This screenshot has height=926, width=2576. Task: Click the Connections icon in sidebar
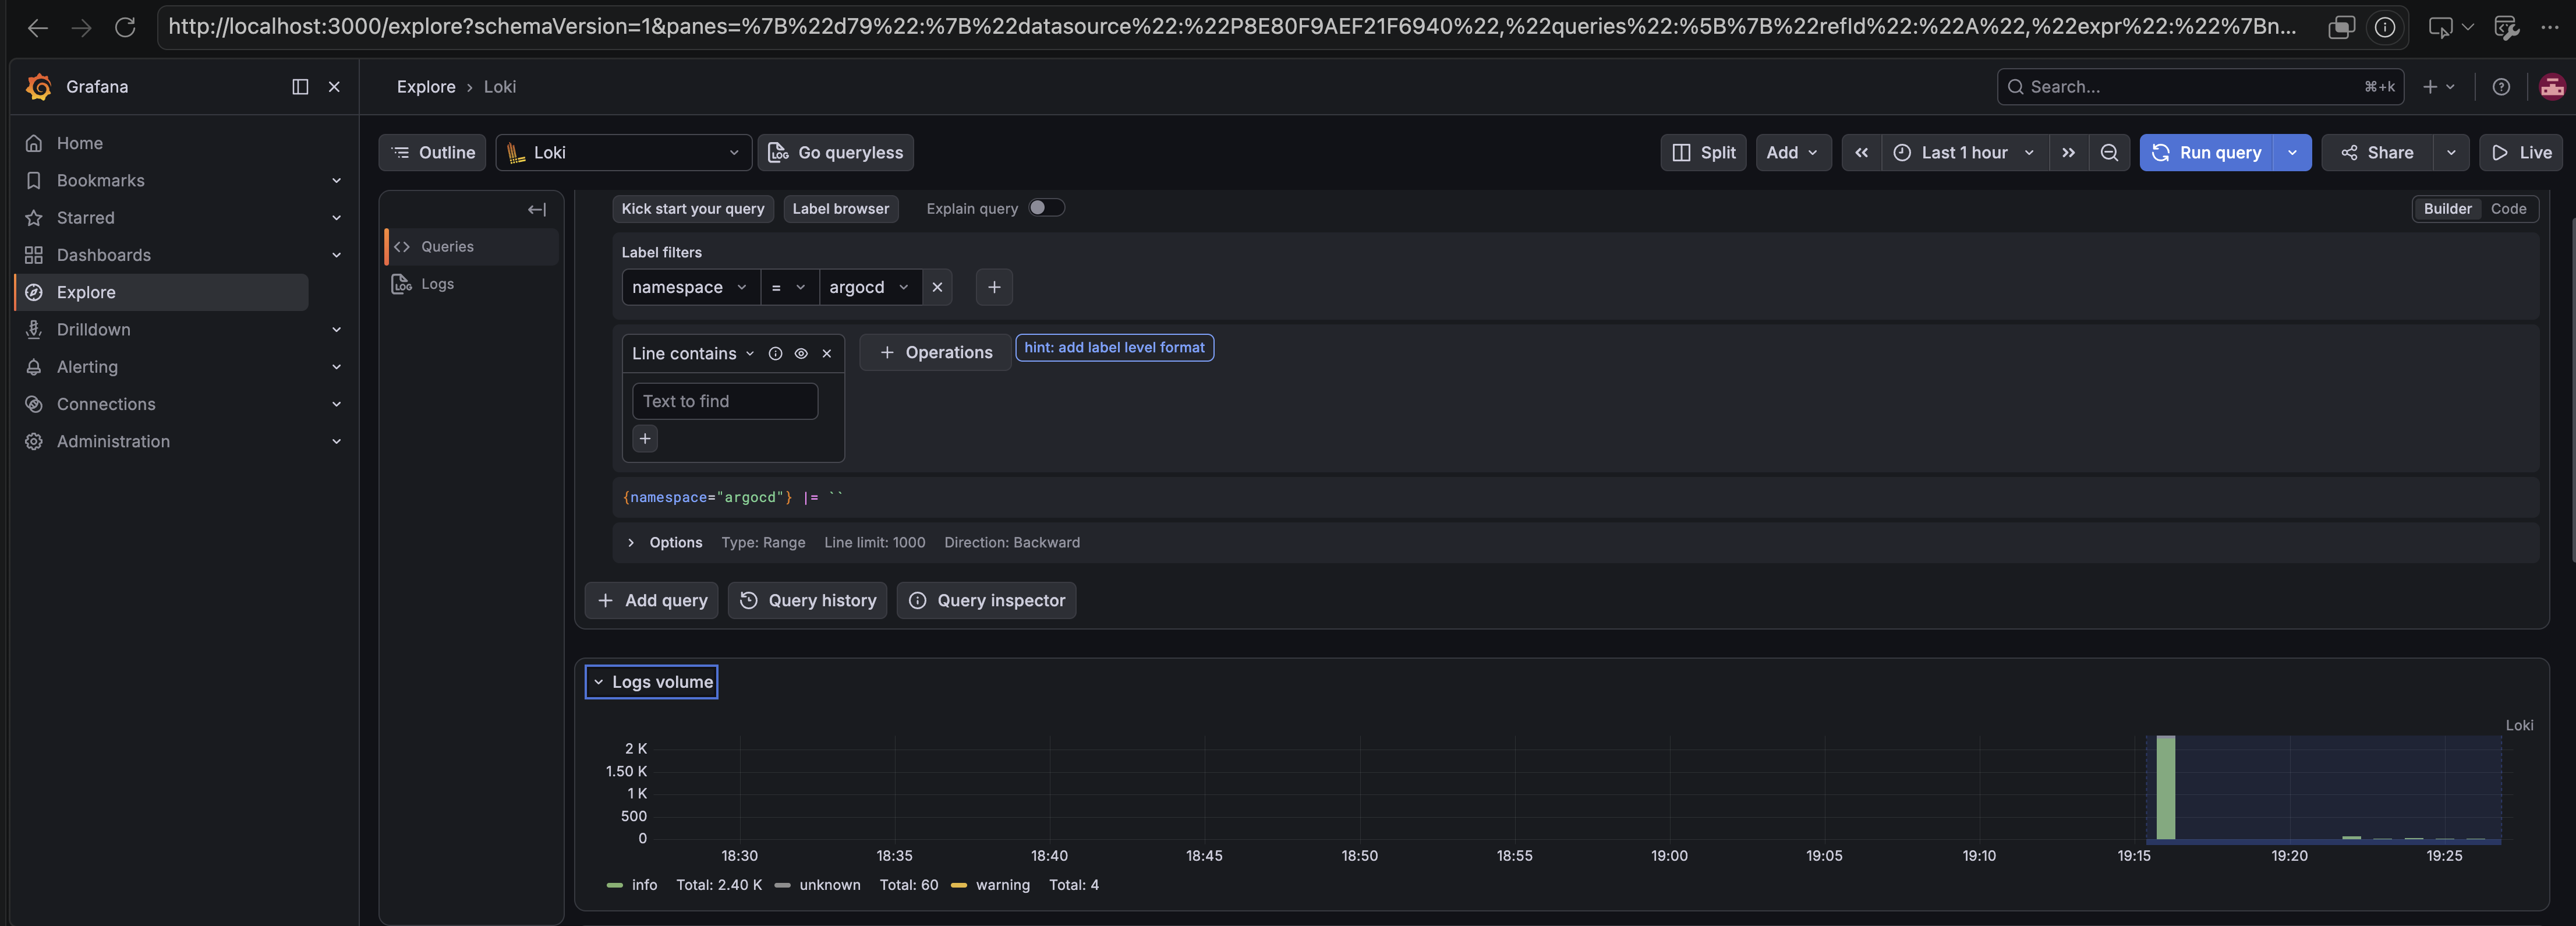point(34,404)
